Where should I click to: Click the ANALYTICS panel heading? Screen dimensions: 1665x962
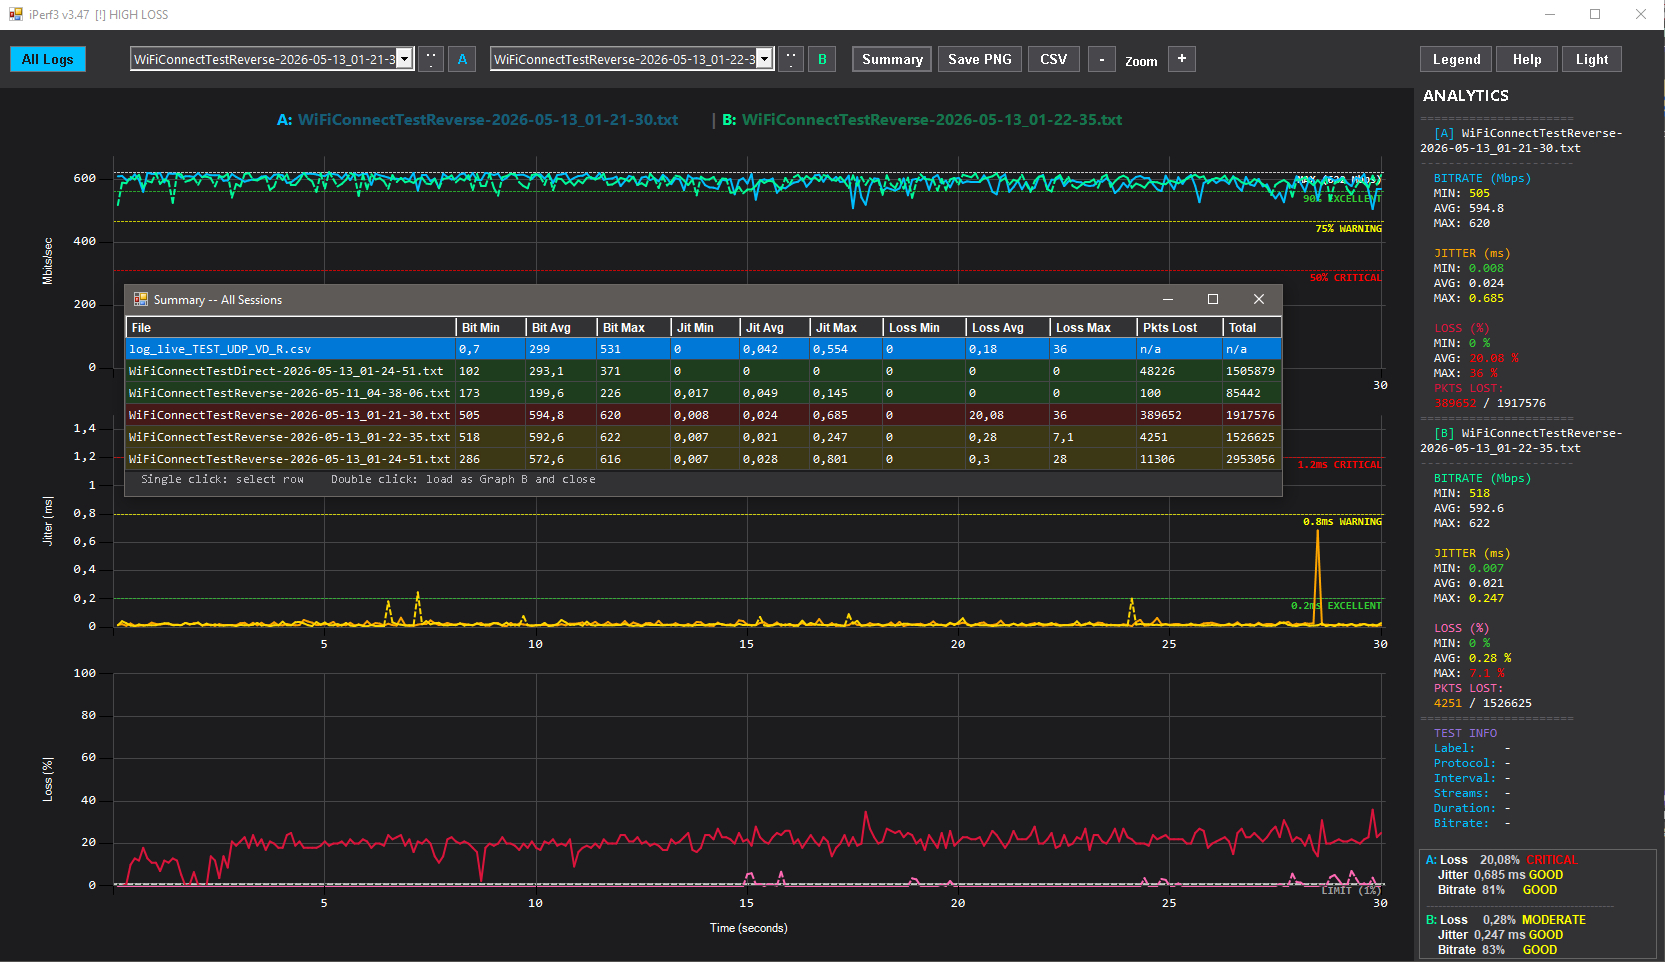1466,96
